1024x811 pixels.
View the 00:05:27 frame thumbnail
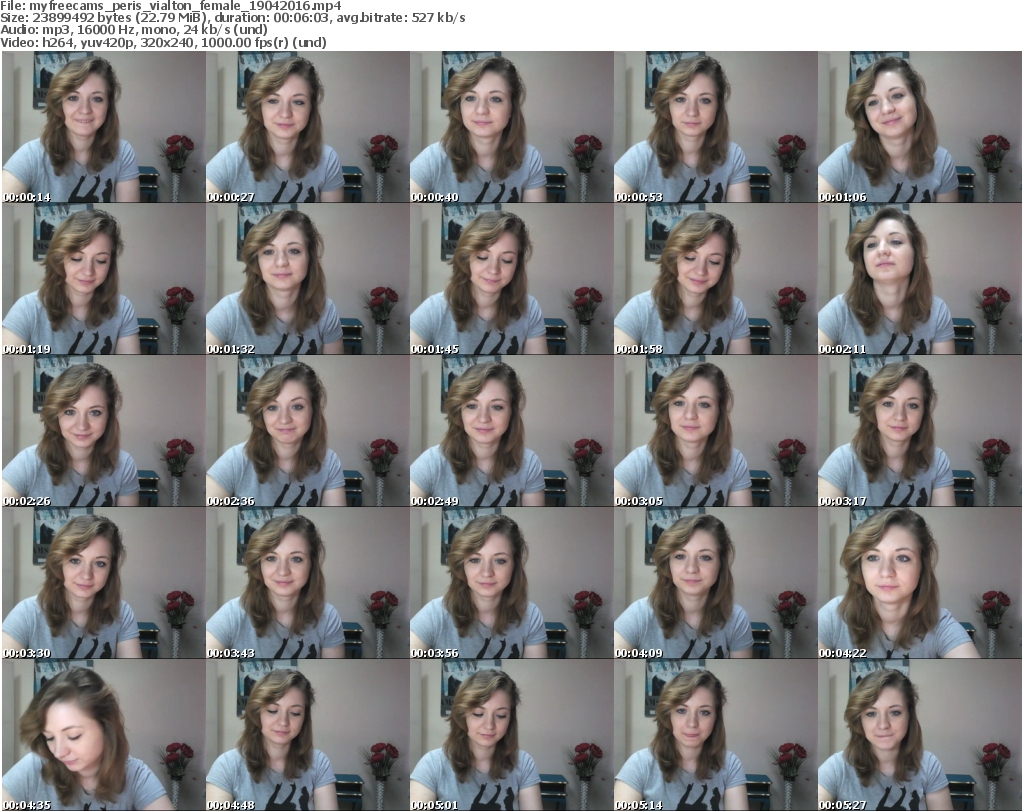tap(920, 735)
